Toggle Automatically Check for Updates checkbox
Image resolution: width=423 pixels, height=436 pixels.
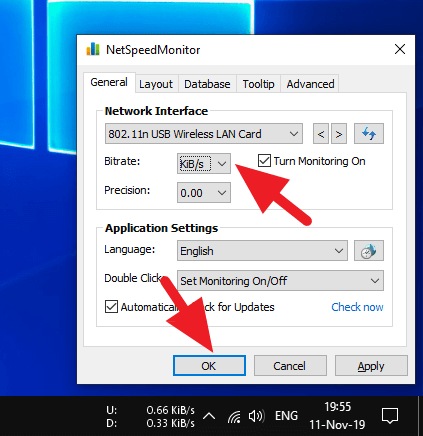[111, 307]
